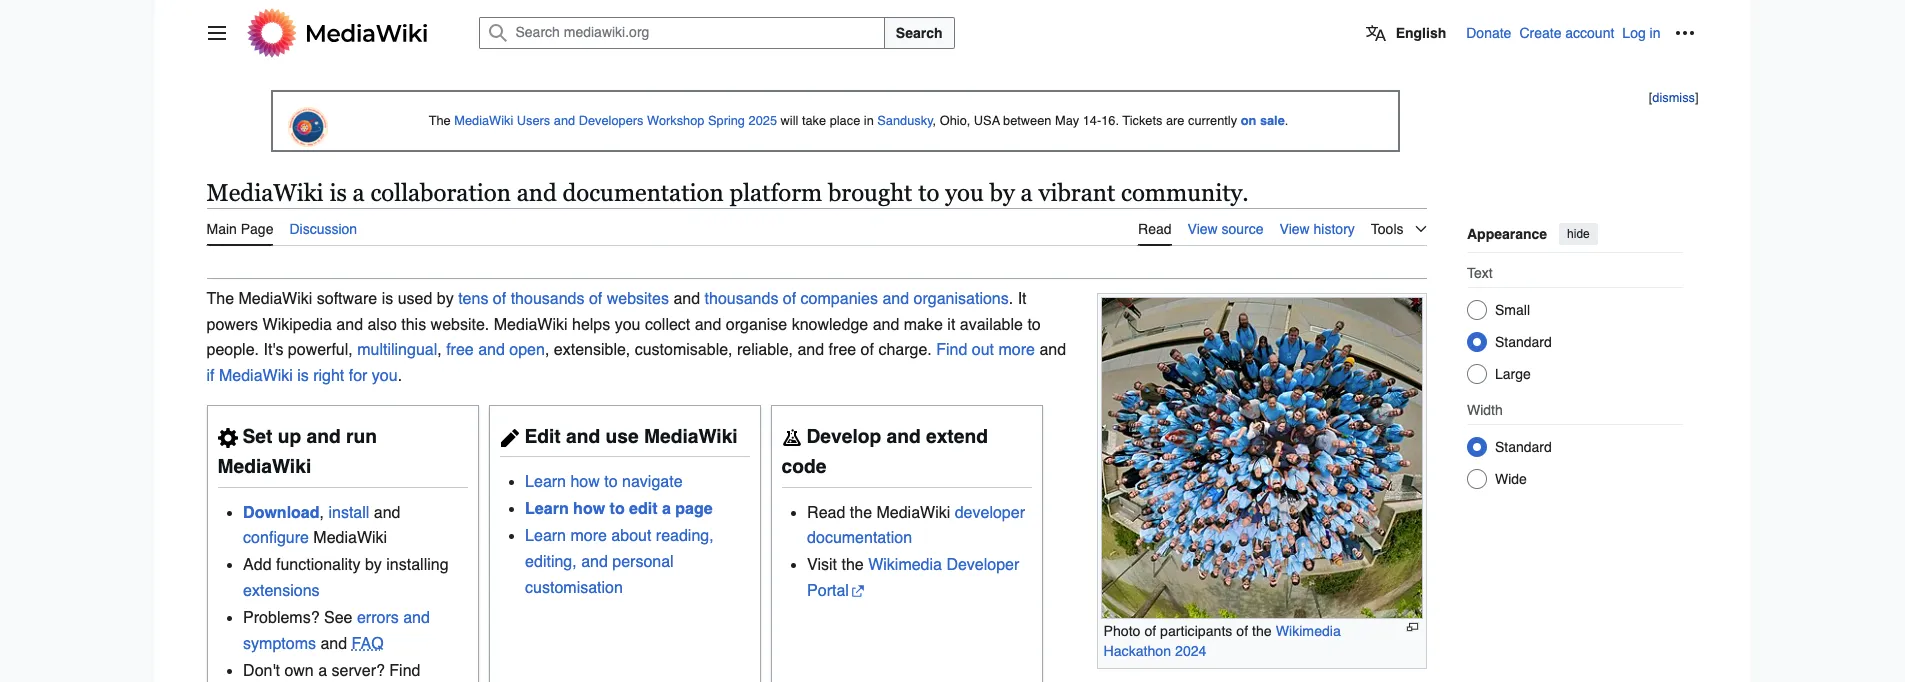This screenshot has height=682, width=1905.
Task: Click pencil icon beside Edit and use MediaWiki
Action: coord(510,438)
